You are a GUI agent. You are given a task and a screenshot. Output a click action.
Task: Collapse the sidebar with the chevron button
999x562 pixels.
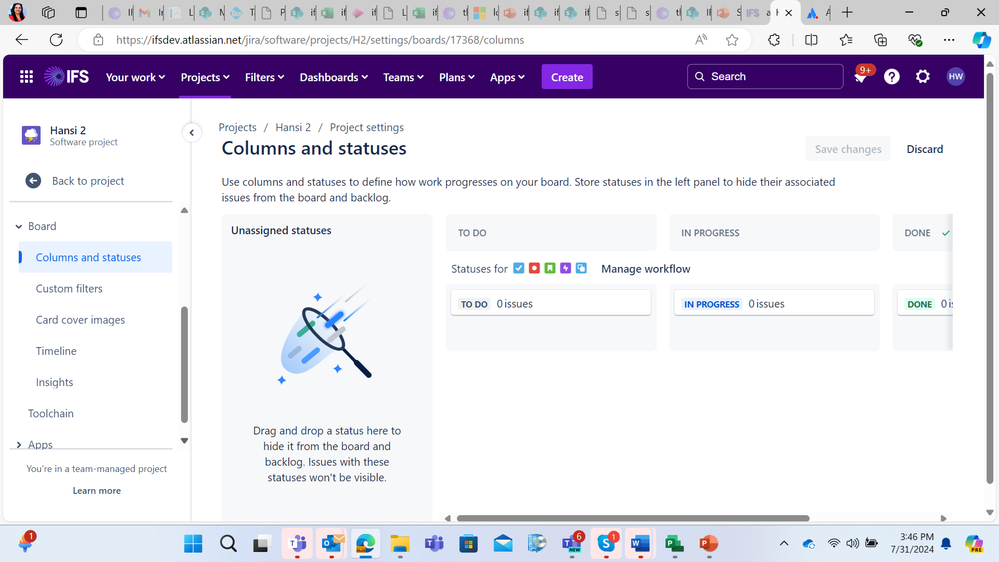192,133
